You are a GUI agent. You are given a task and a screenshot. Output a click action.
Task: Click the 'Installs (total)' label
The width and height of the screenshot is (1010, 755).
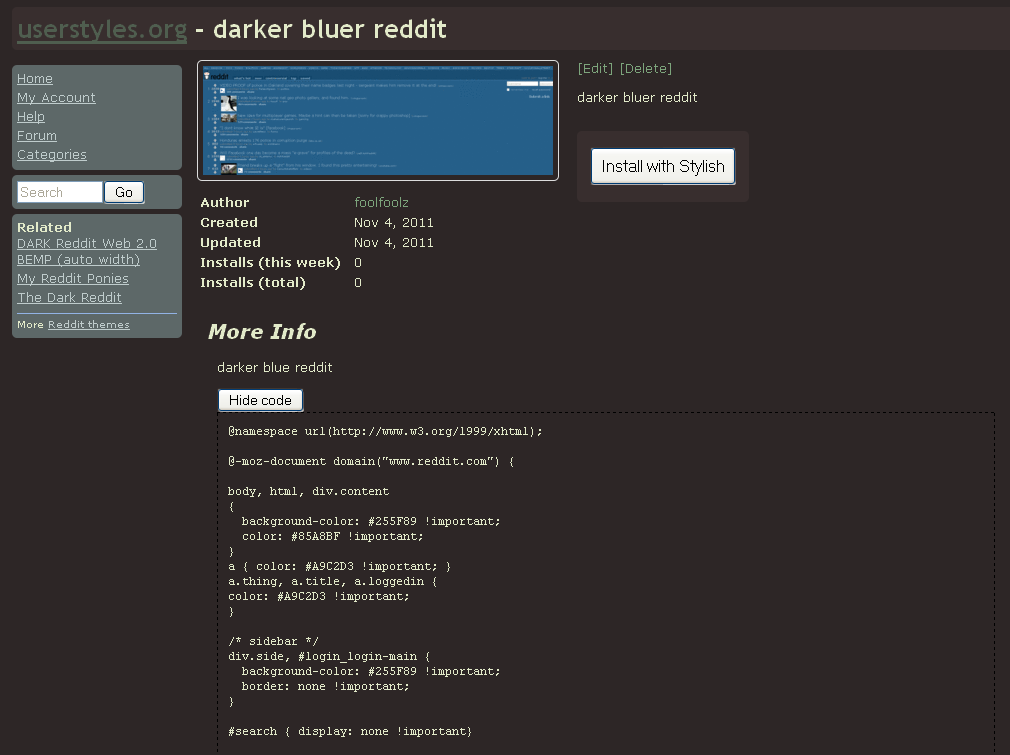[253, 283]
